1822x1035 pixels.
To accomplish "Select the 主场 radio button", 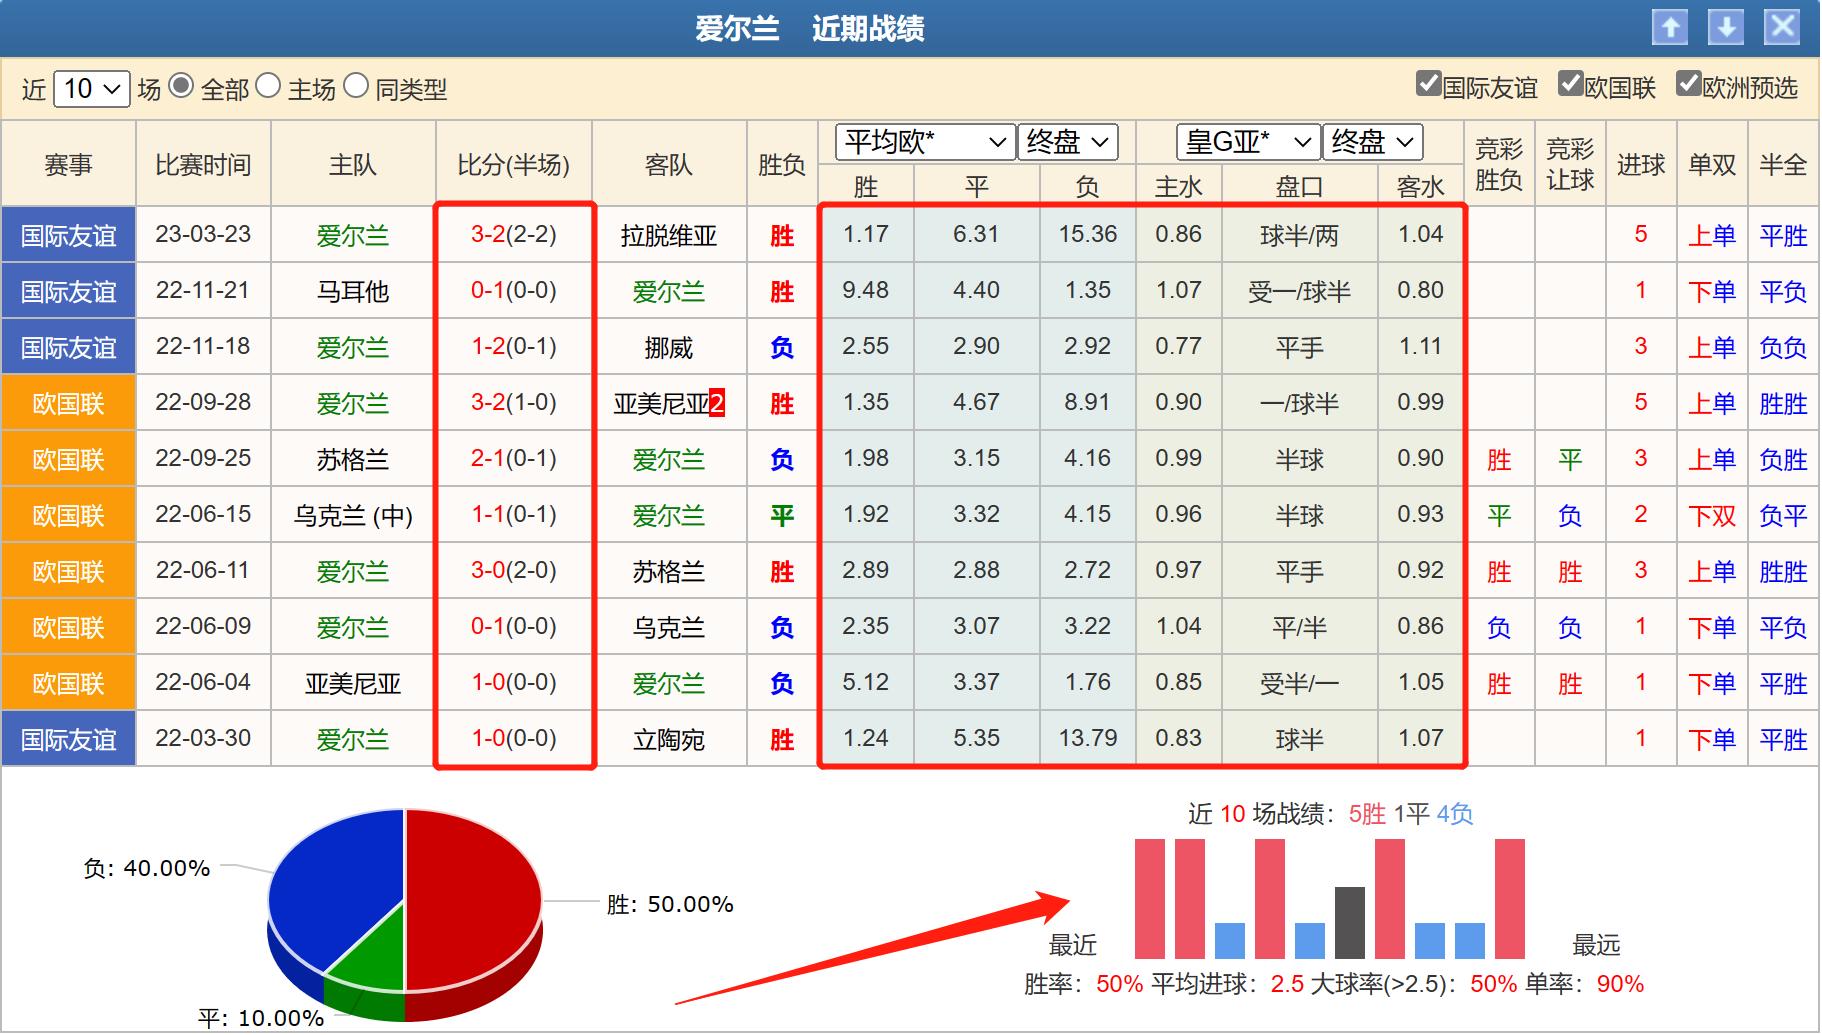I will pyautogui.click(x=266, y=88).
